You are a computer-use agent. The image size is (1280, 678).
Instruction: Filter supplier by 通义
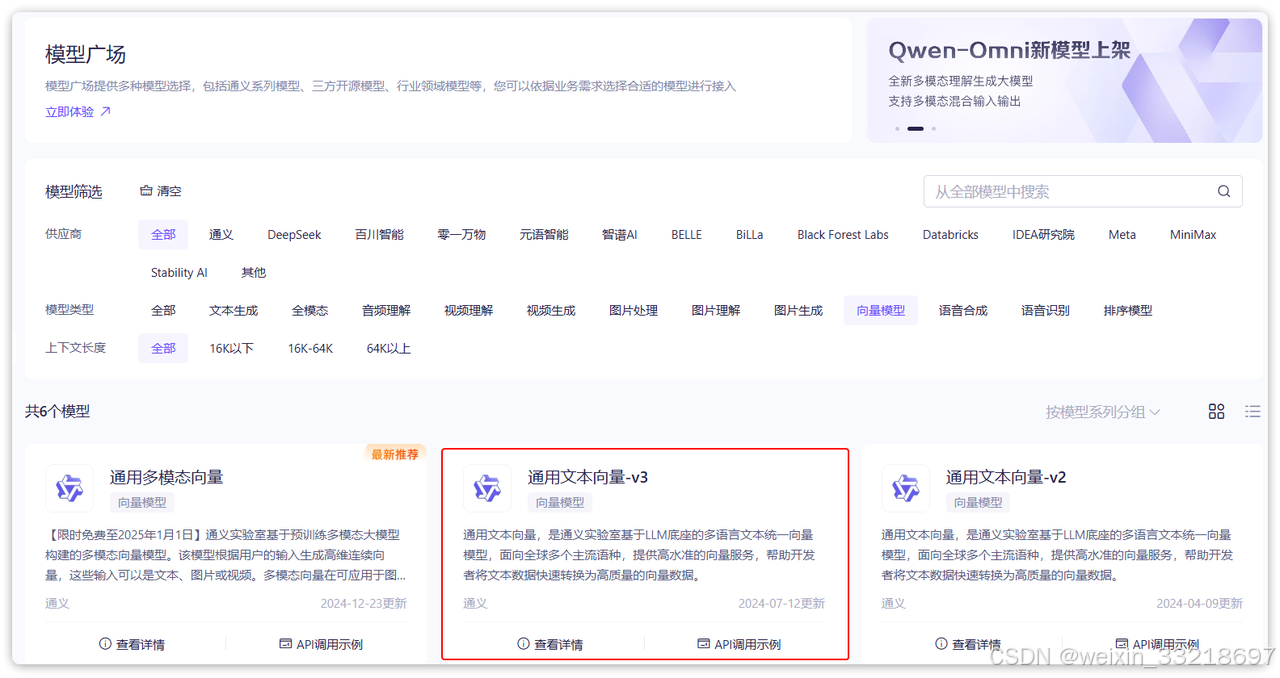(x=221, y=234)
